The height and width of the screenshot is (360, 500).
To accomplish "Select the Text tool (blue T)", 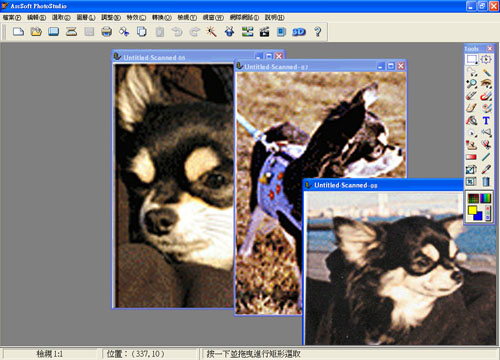I will (x=486, y=121).
